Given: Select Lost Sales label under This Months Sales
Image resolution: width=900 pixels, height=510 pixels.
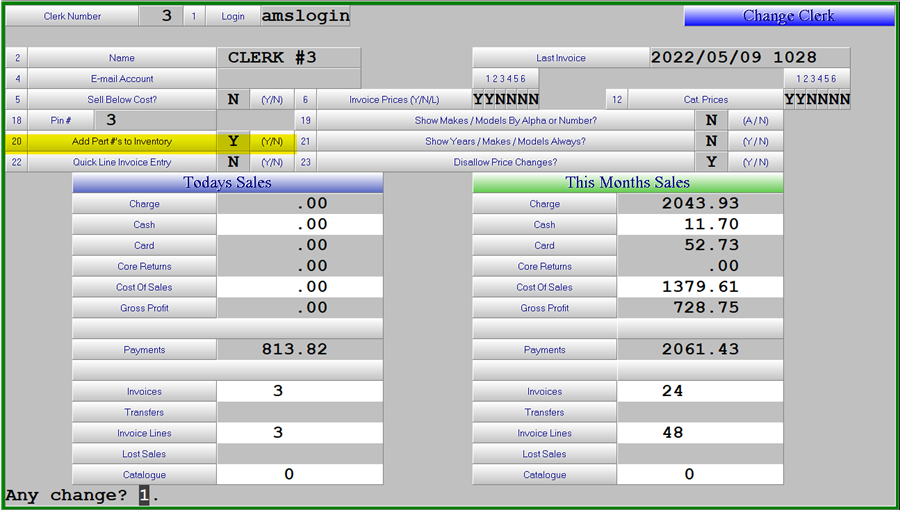Looking at the screenshot, I should (544, 454).
